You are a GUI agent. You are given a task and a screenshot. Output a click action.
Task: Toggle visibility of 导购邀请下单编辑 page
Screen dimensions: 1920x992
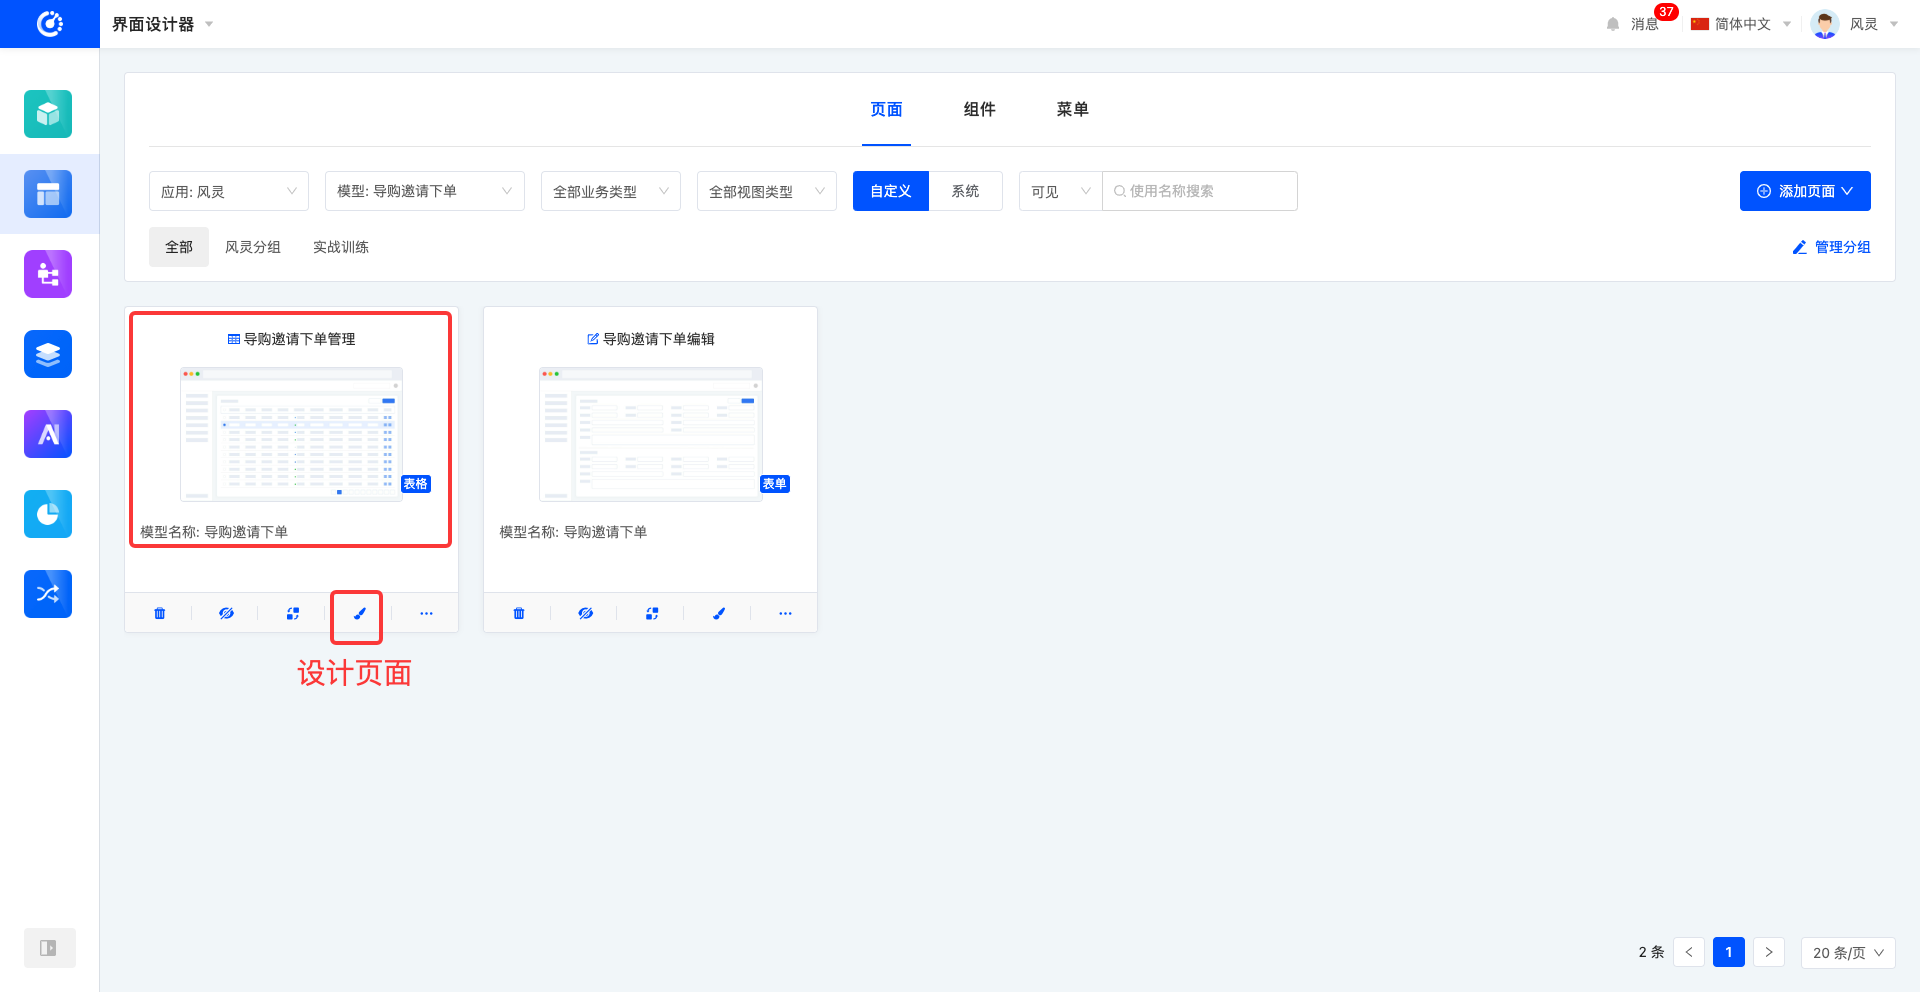(x=585, y=613)
